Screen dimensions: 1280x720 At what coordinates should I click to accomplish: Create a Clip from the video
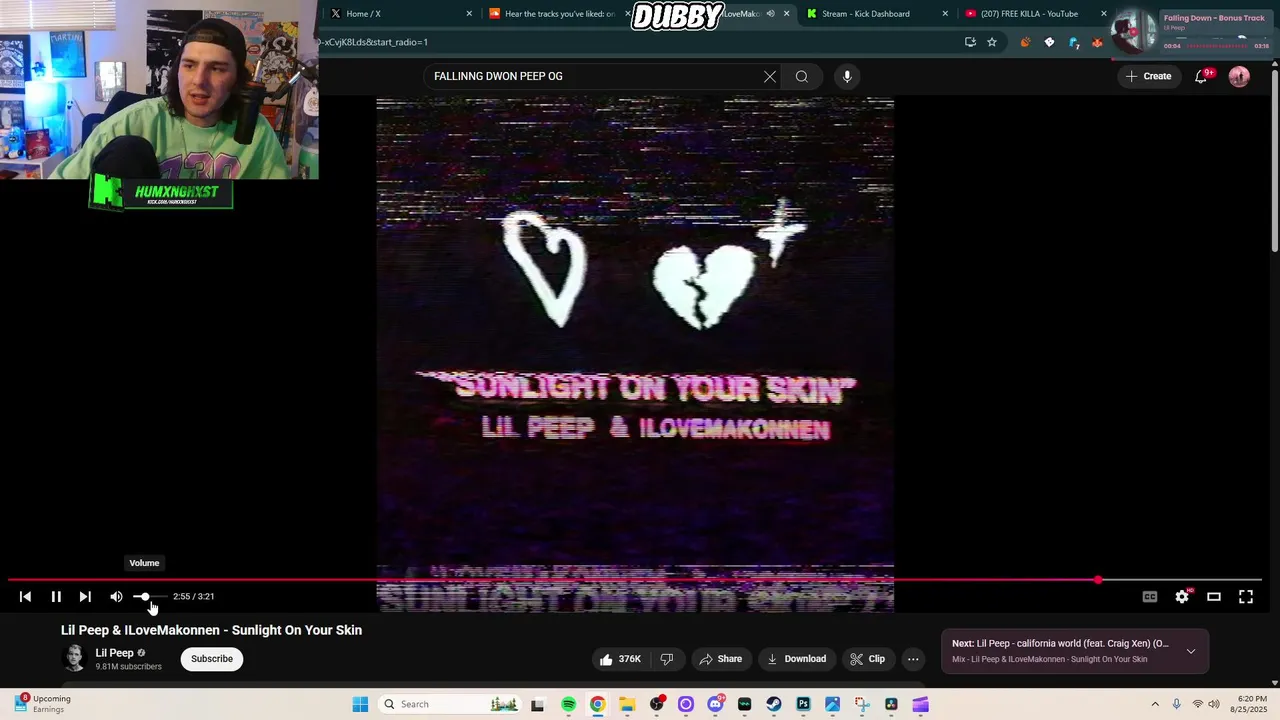pos(867,659)
